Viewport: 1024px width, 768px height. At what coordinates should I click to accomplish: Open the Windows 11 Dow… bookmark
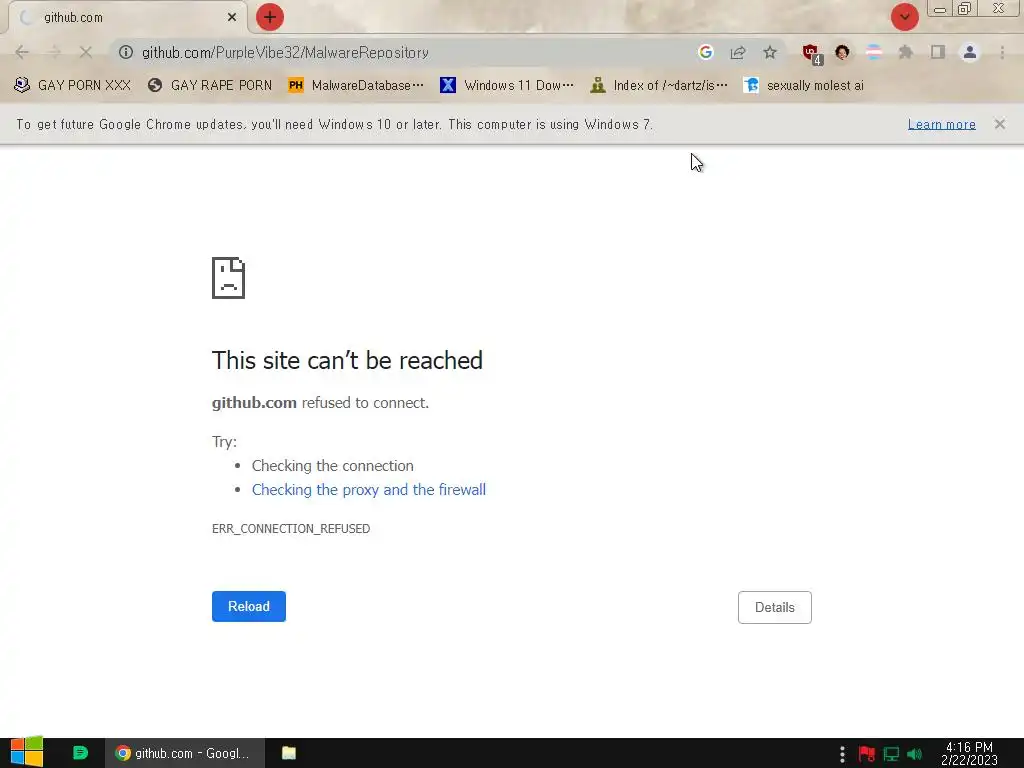(x=507, y=86)
